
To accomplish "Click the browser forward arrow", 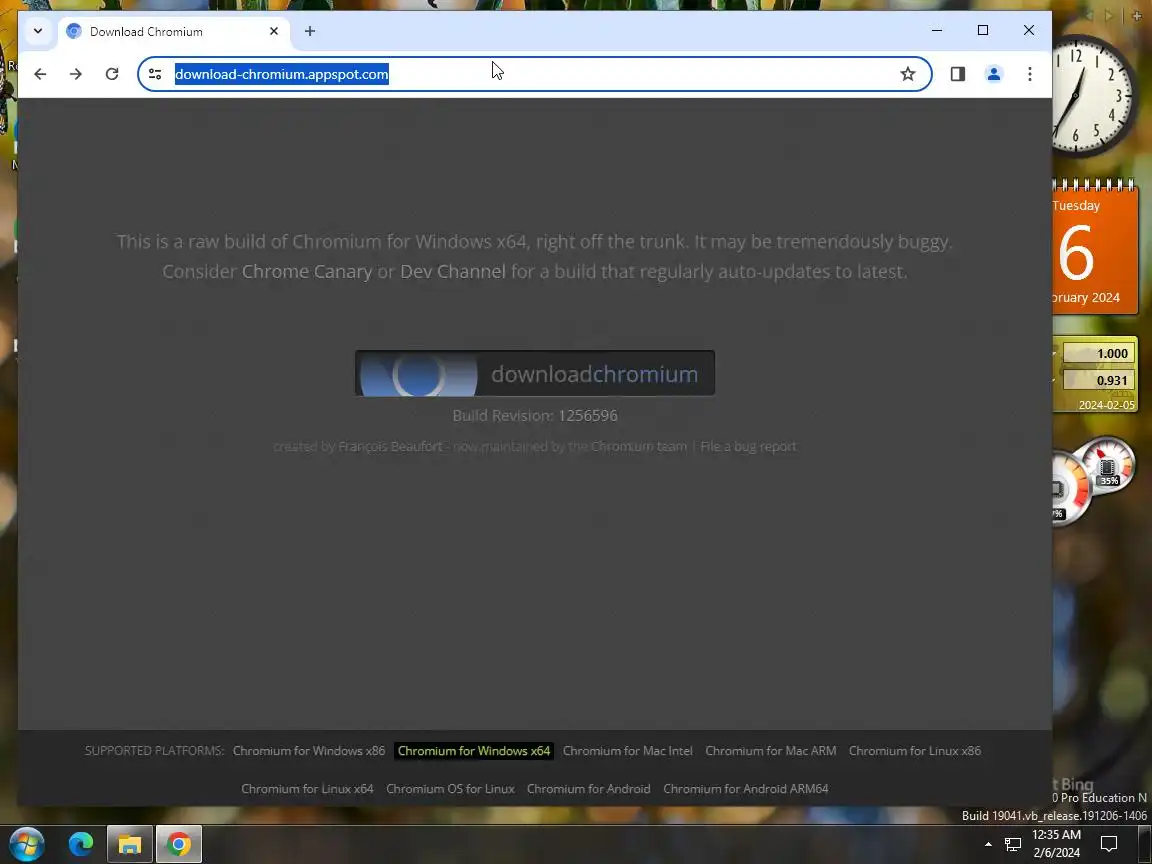I will (x=76, y=74).
